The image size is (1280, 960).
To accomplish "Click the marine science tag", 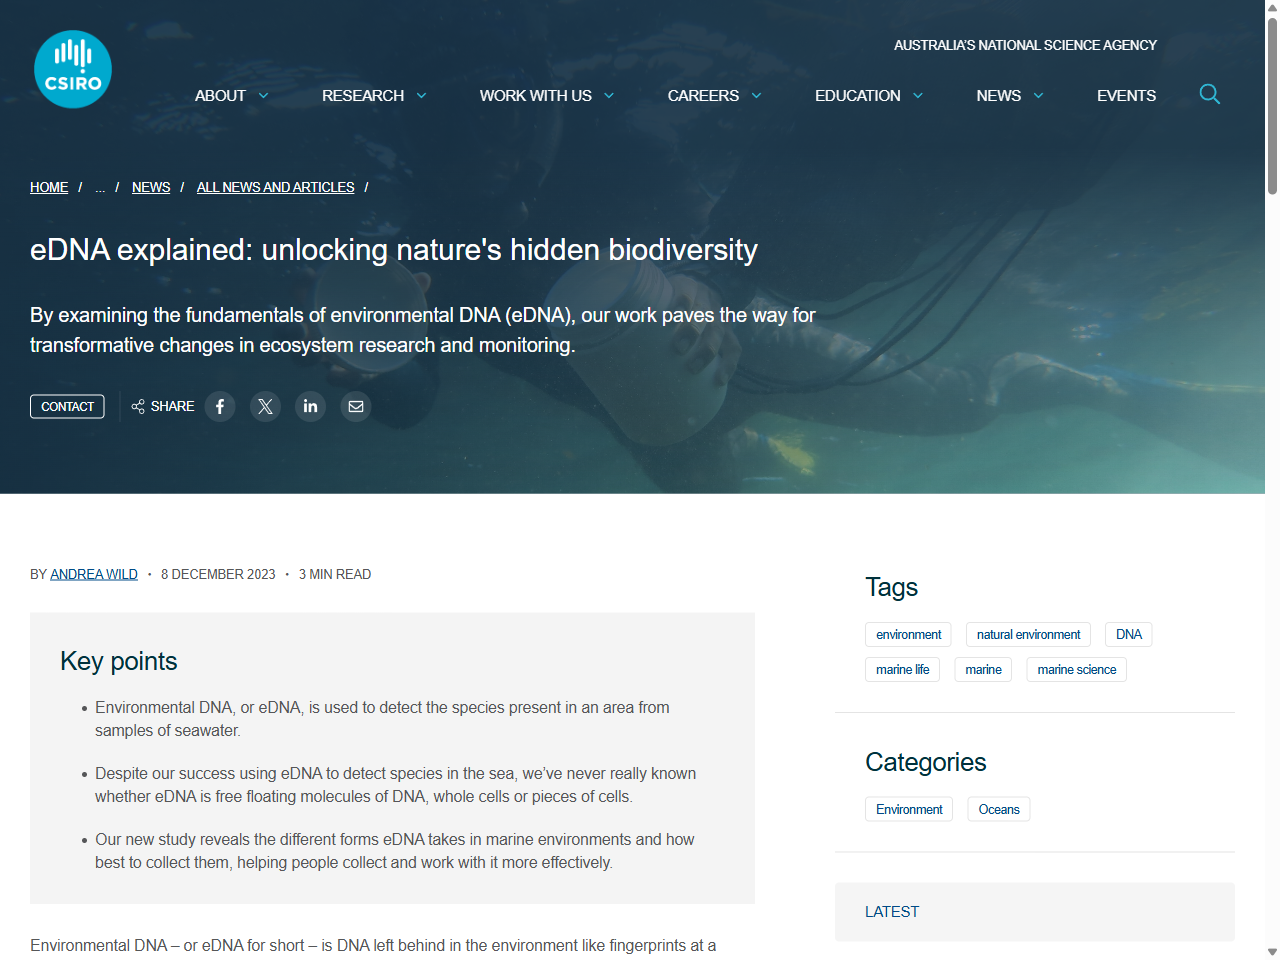I will pyautogui.click(x=1076, y=669).
